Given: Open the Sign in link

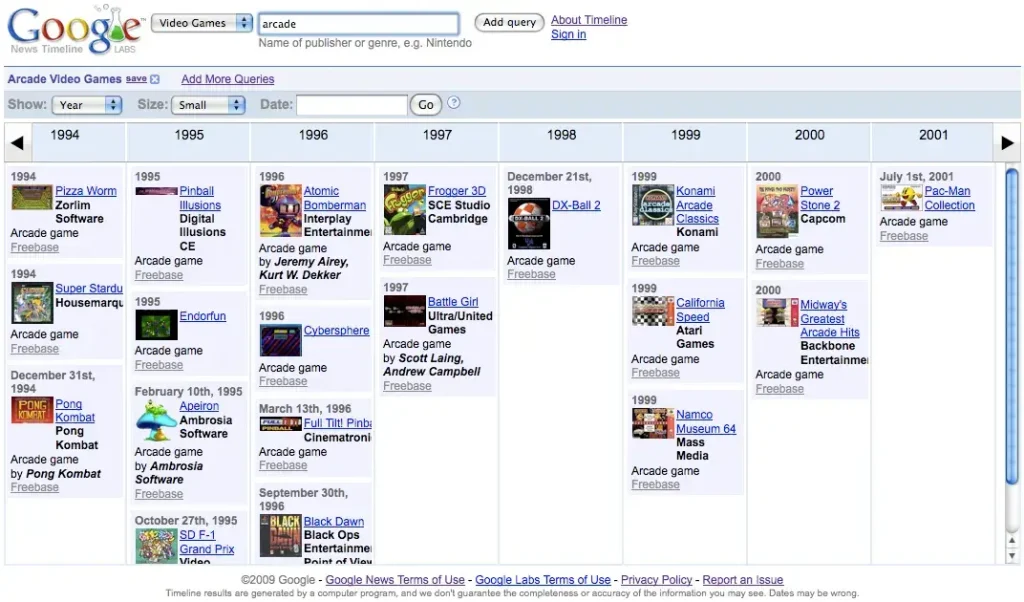Looking at the screenshot, I should pos(568,34).
